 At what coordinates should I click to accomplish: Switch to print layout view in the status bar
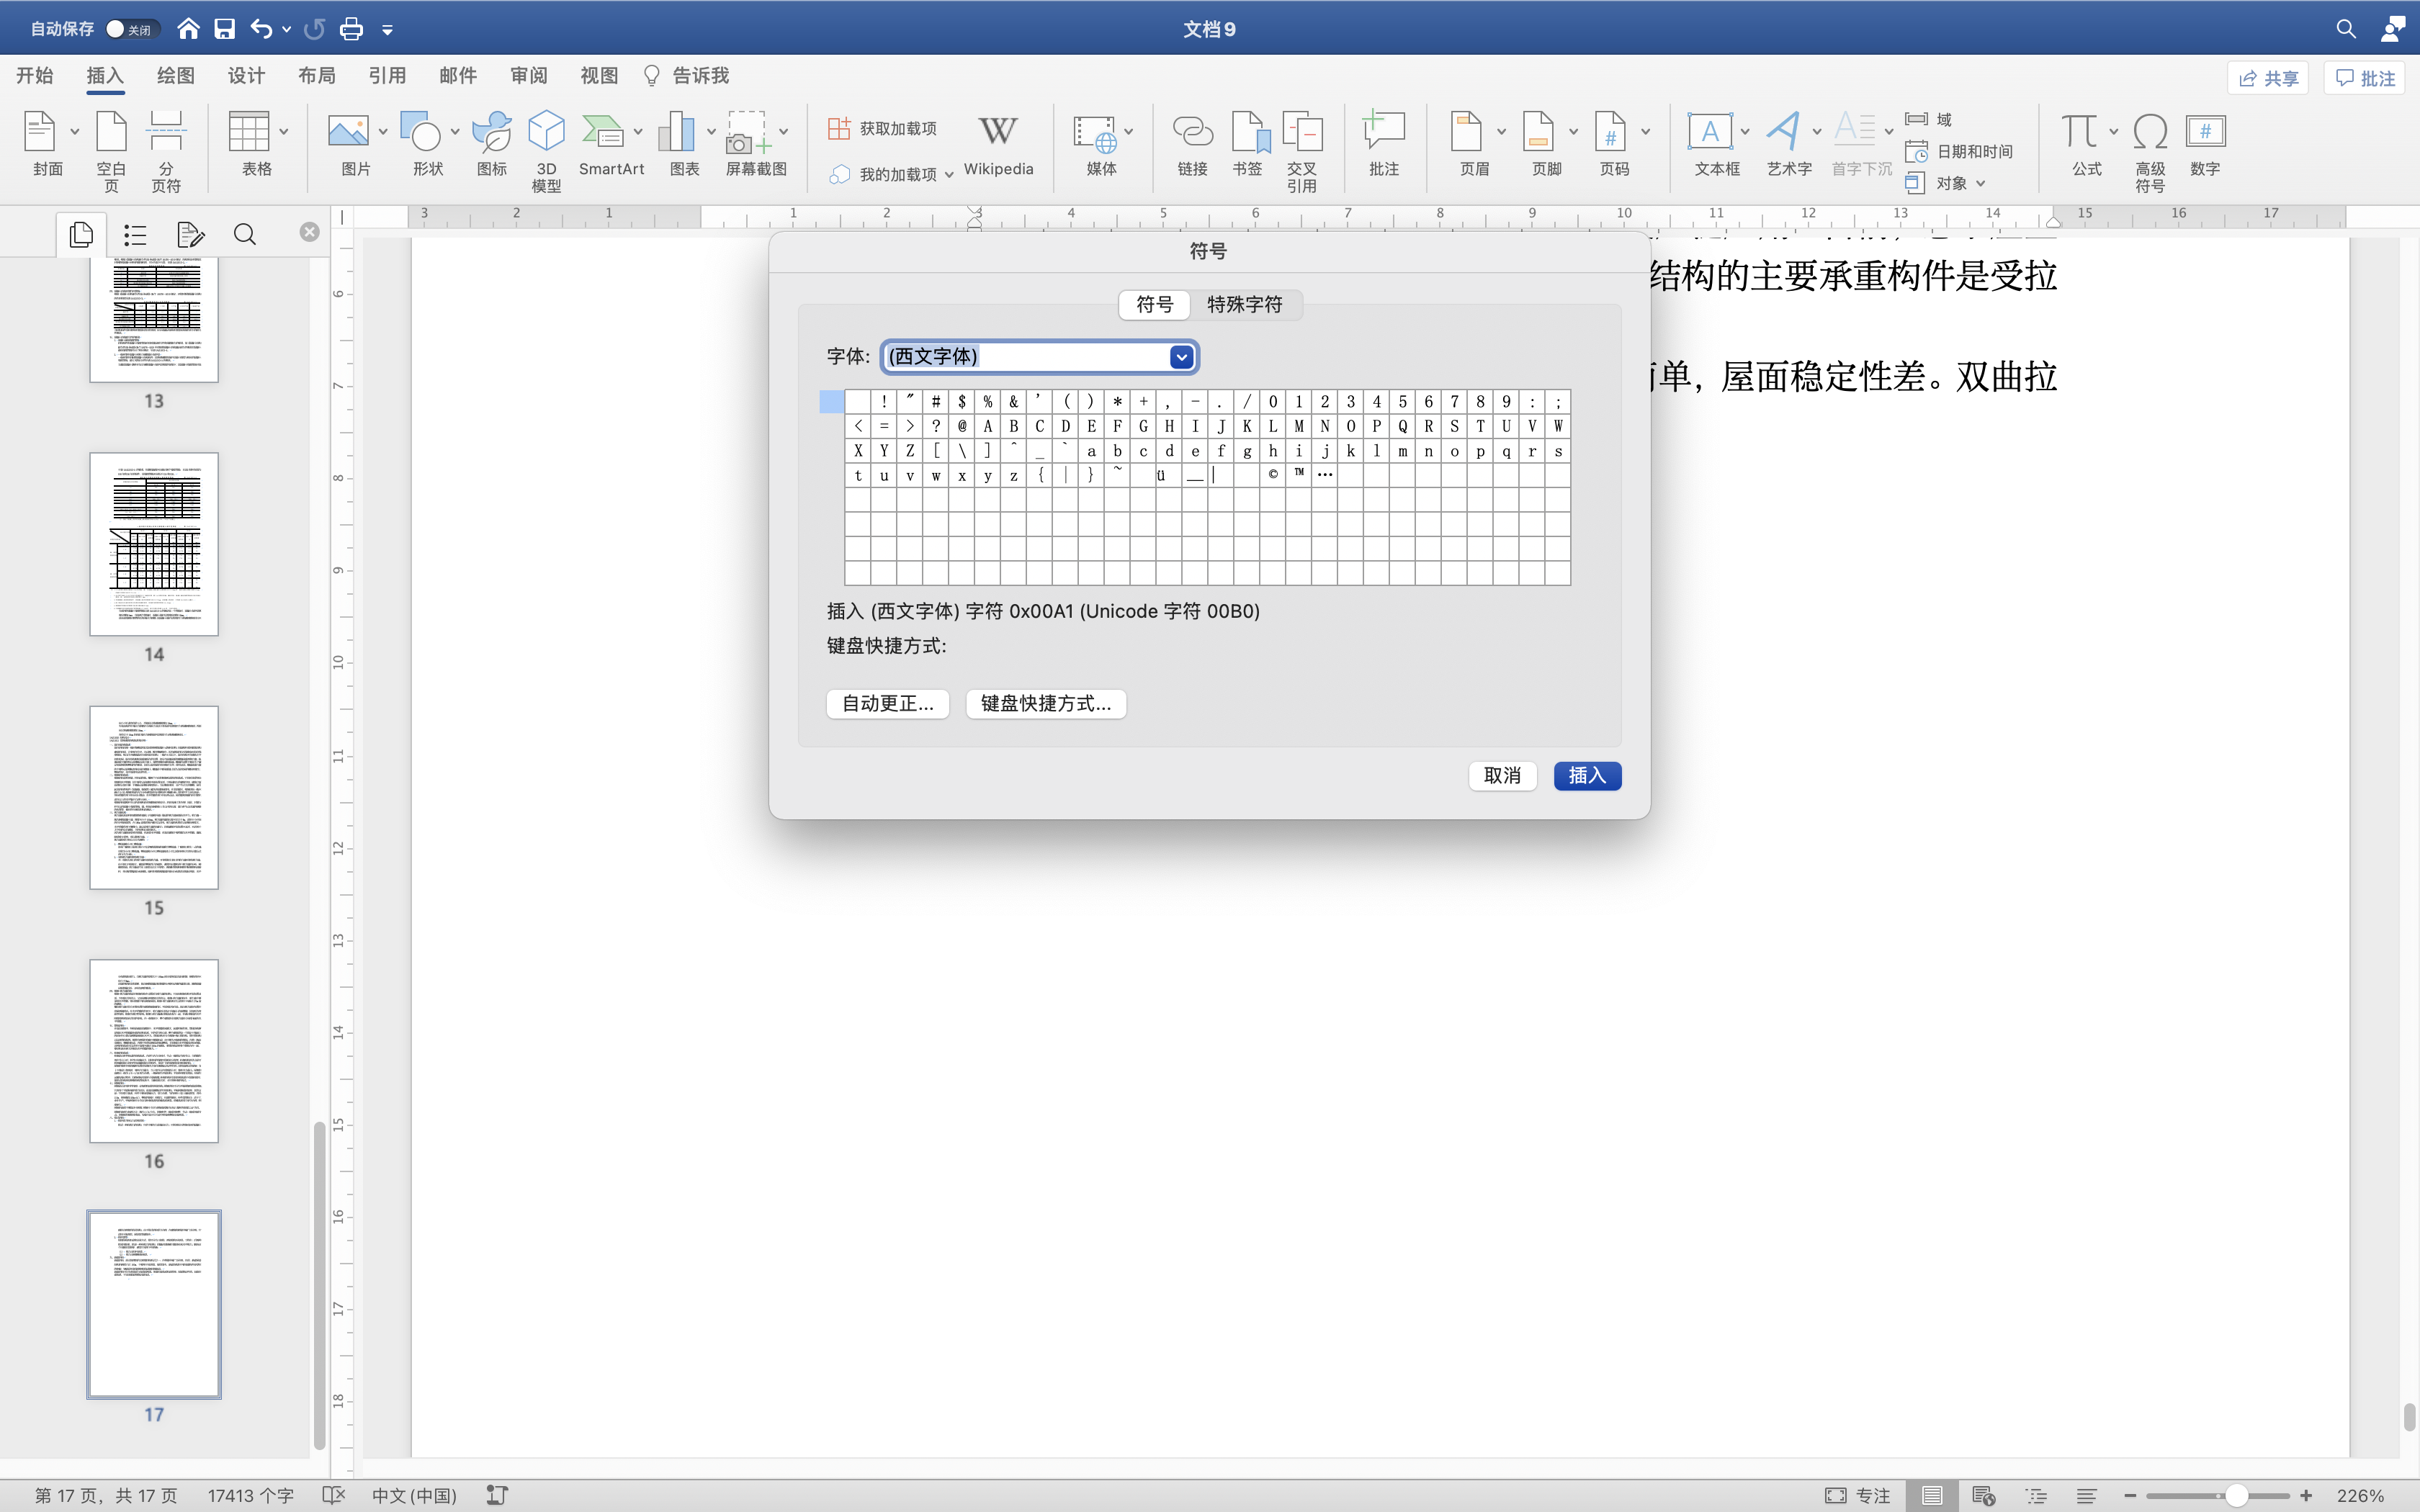tap(1931, 1495)
